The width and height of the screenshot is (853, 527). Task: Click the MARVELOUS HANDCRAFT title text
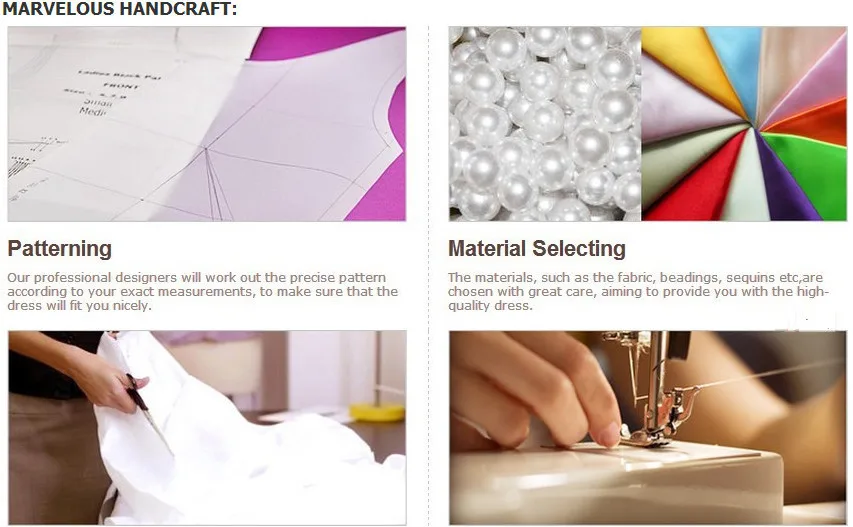click(x=120, y=9)
